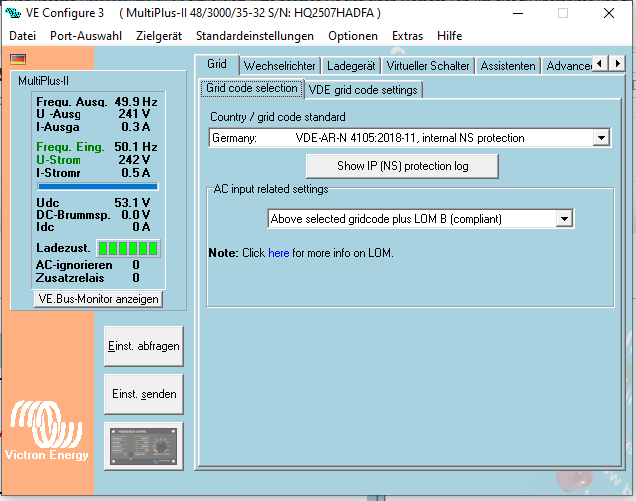Switch to the Virtueller Schalter tab

click(428, 66)
